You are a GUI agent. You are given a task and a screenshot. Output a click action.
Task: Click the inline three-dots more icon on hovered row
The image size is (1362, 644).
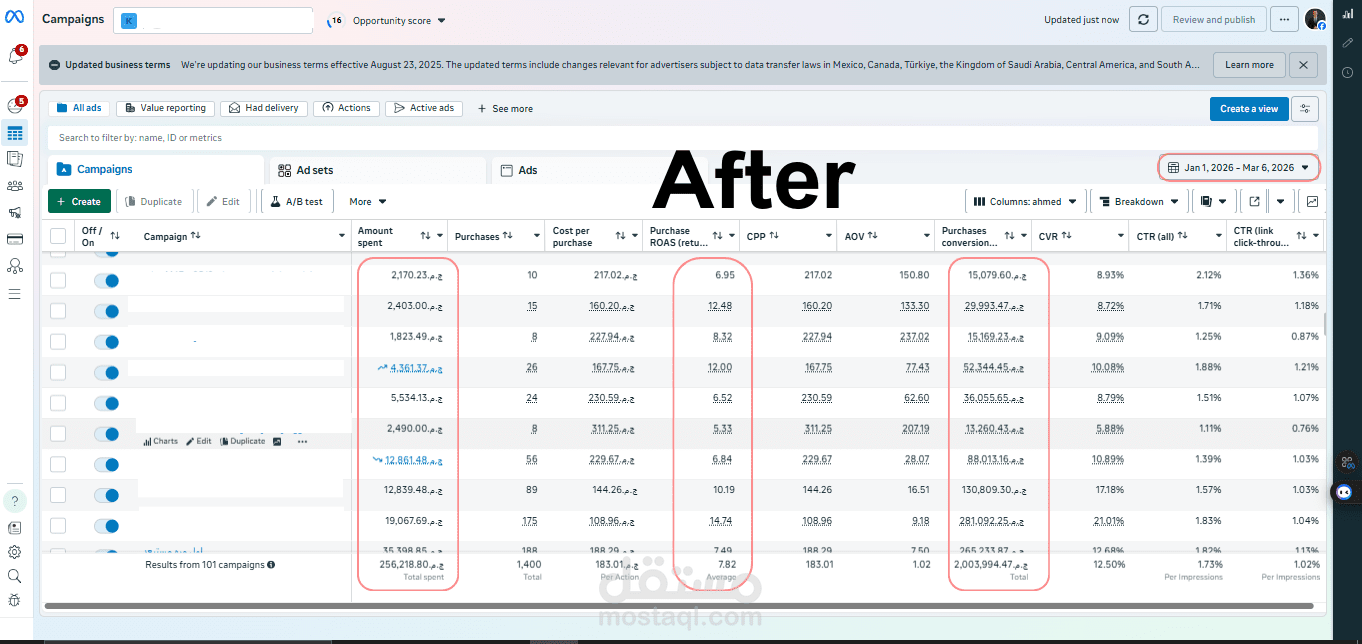pyautogui.click(x=302, y=441)
